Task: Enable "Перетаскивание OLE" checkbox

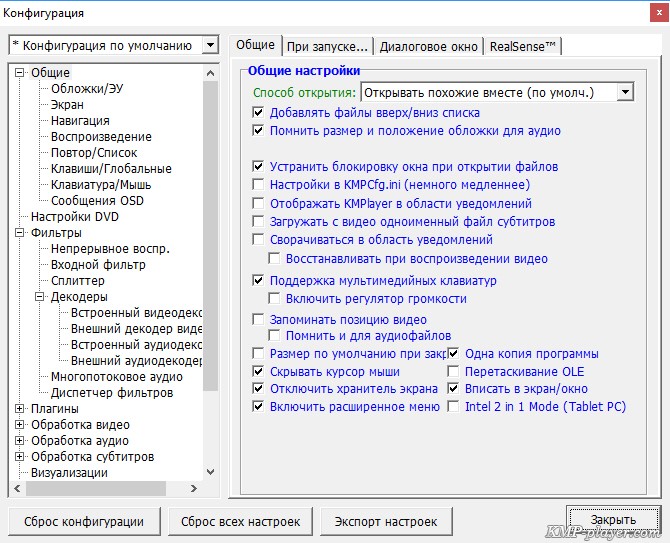Action: 453,372
